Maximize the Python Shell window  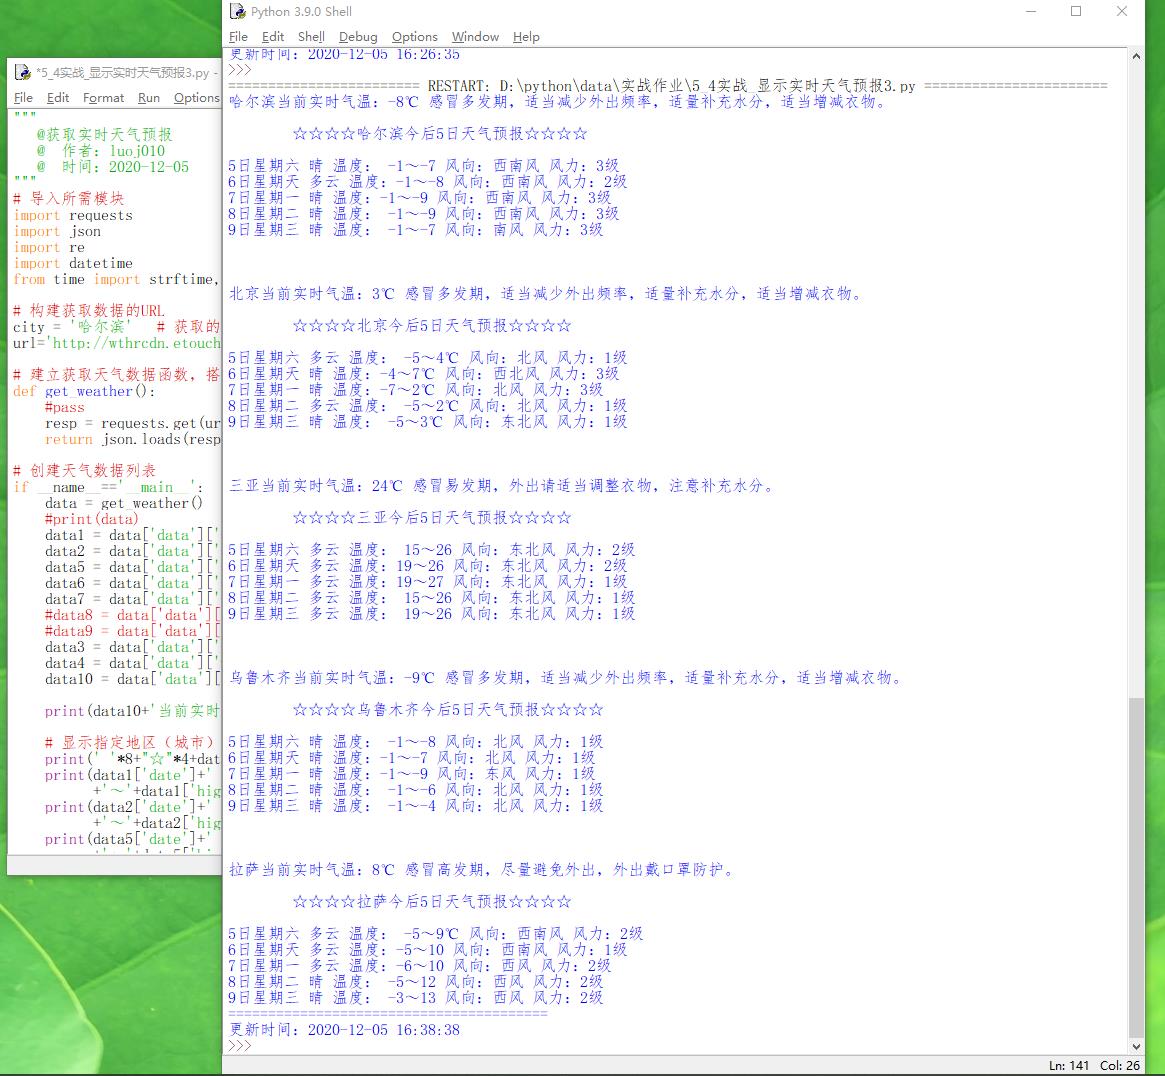tap(1076, 11)
